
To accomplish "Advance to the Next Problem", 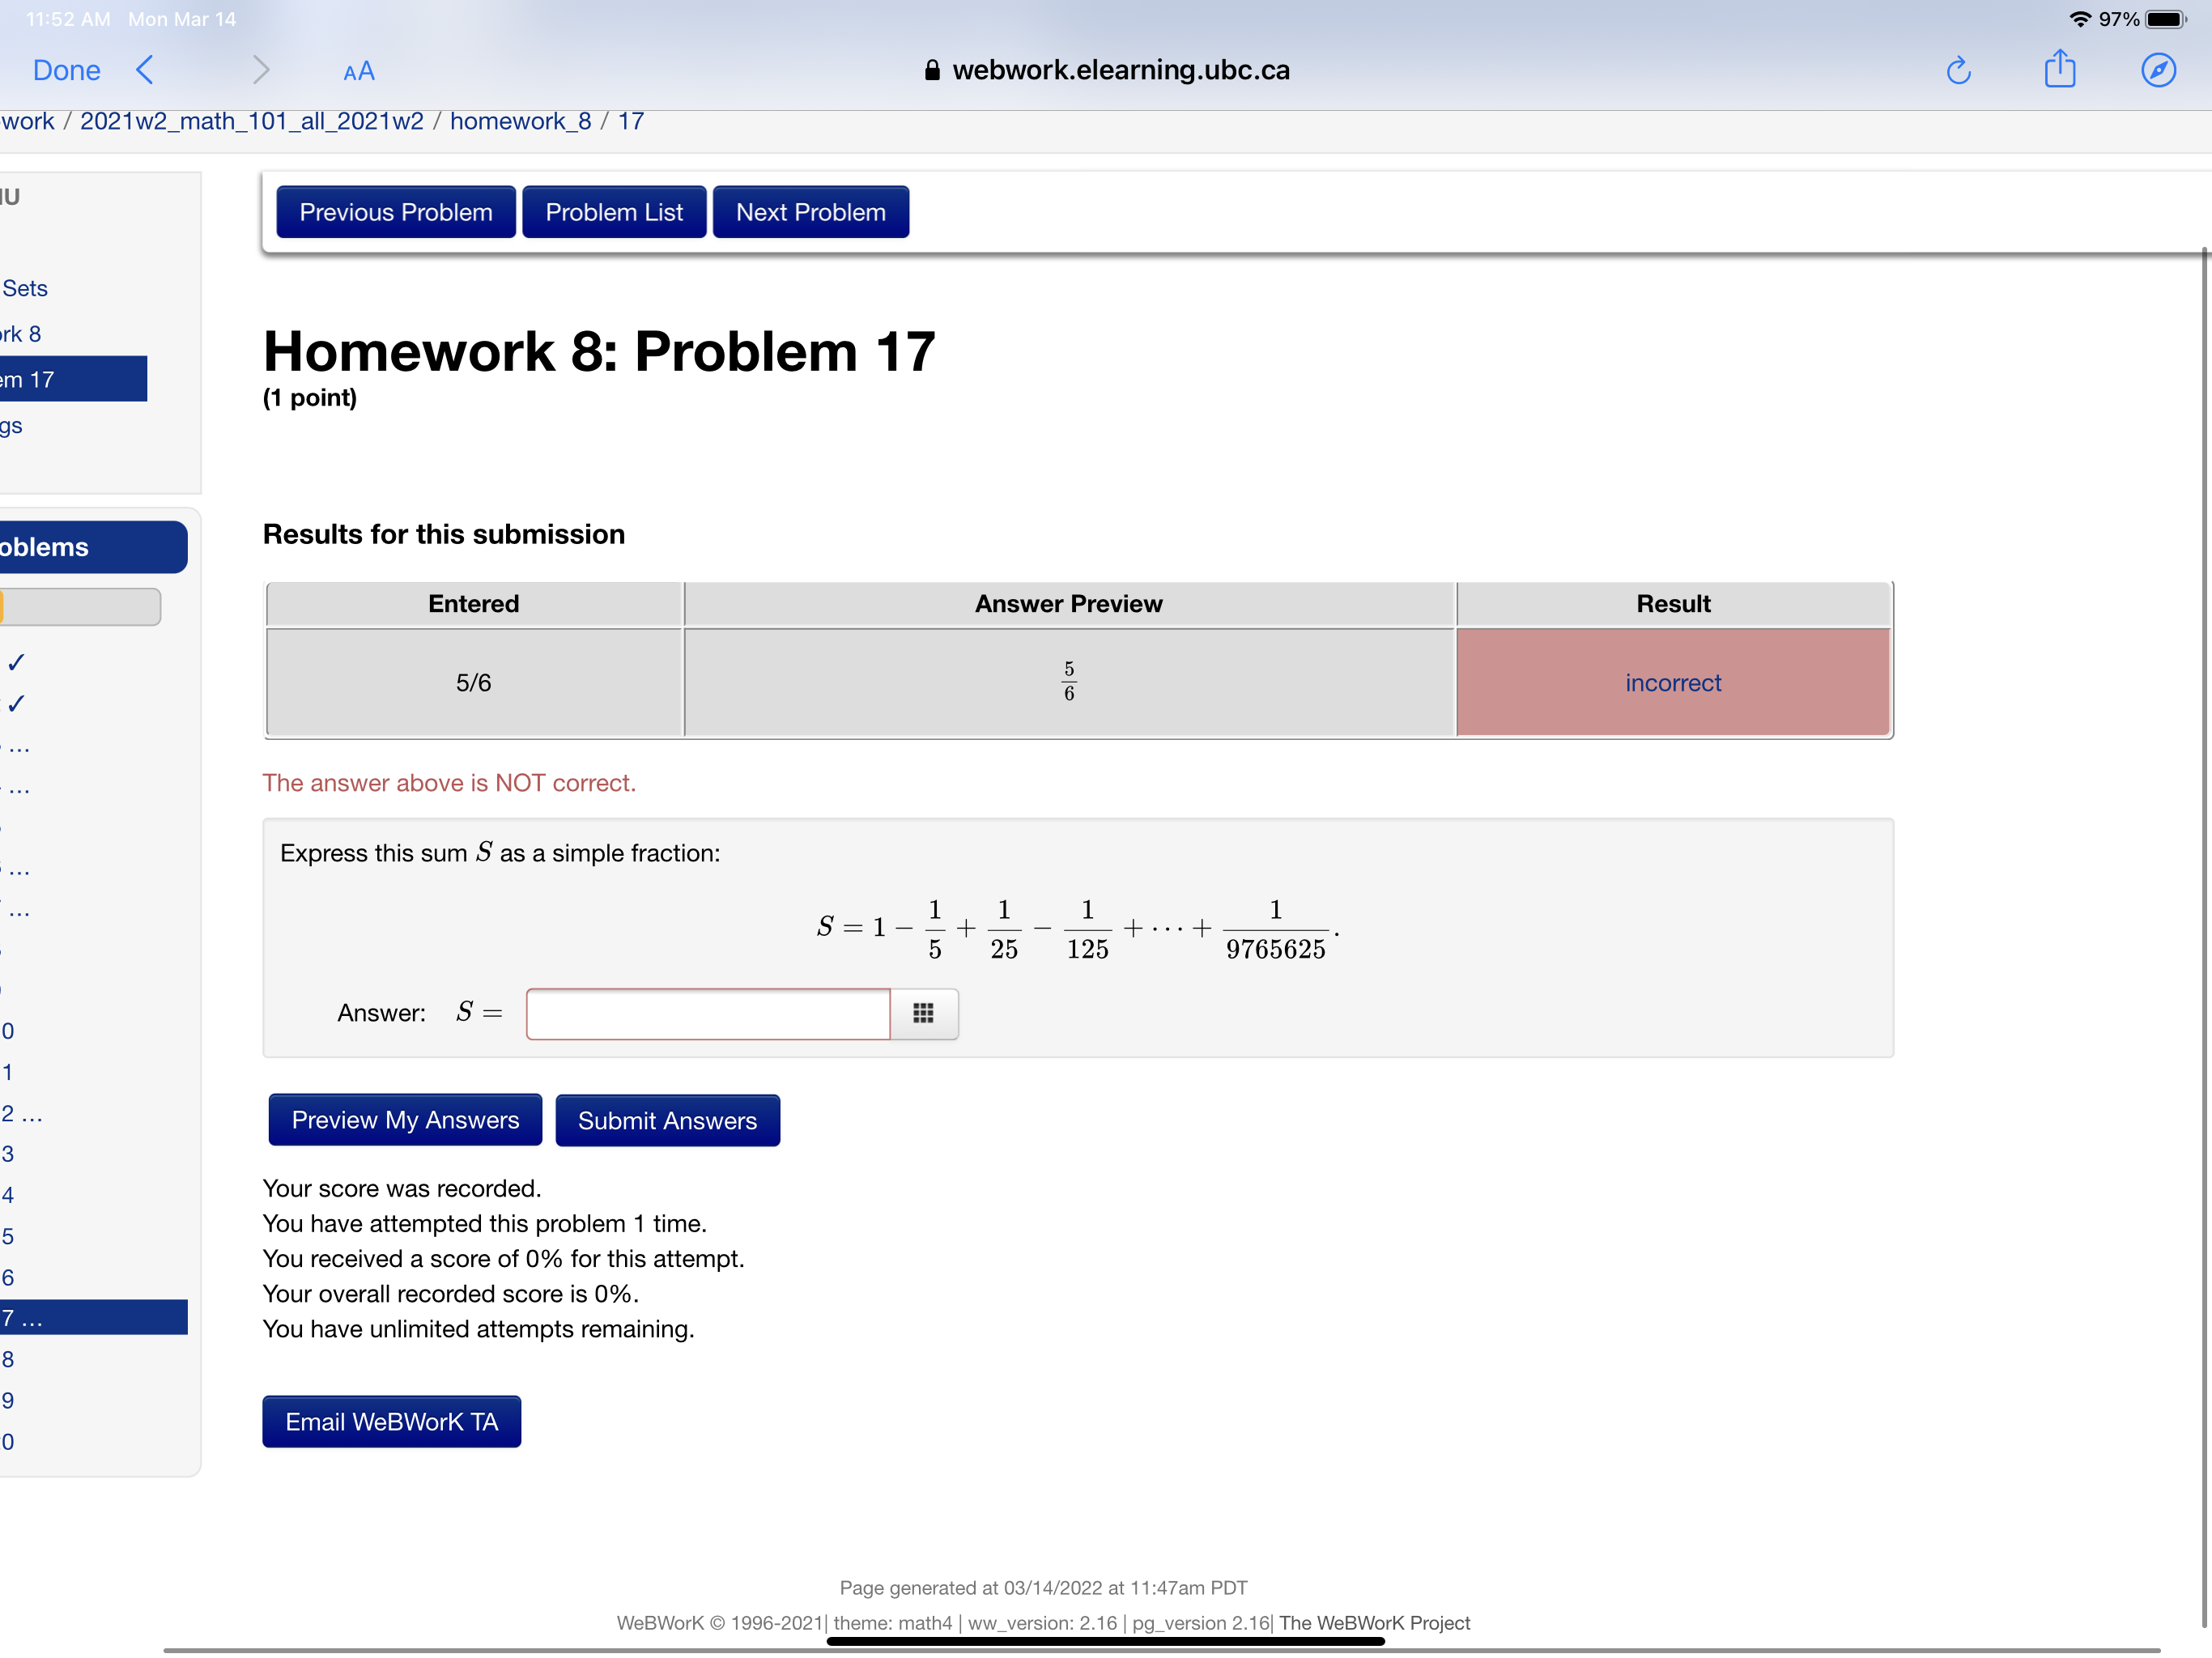I will pos(810,212).
